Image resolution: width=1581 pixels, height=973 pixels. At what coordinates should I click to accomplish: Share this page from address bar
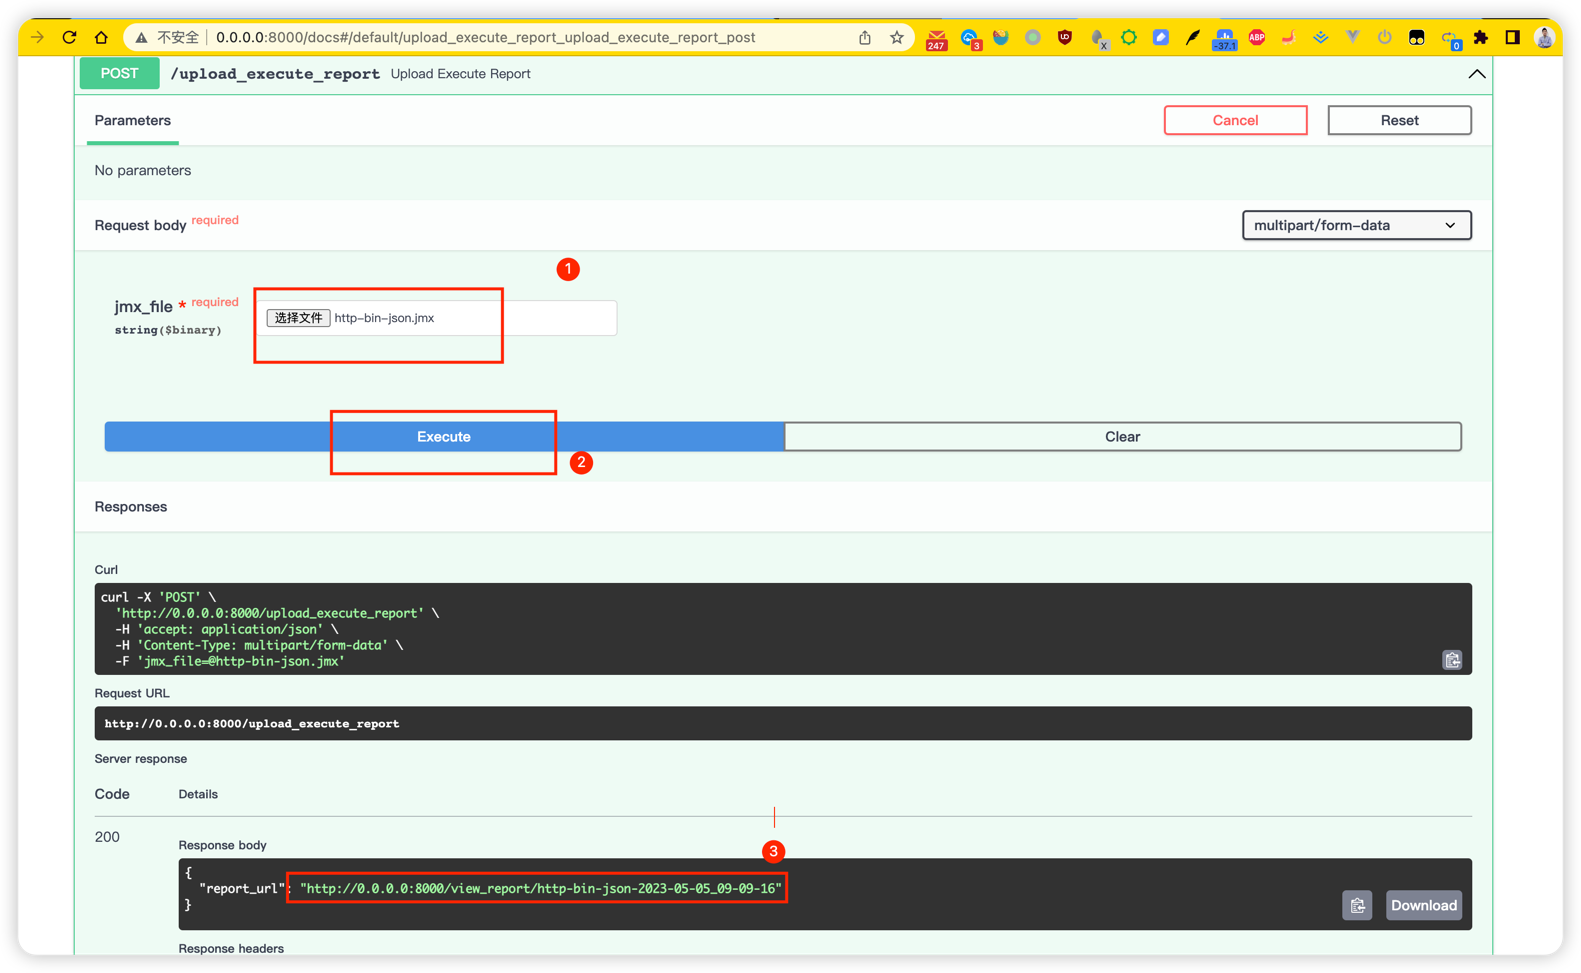click(865, 37)
